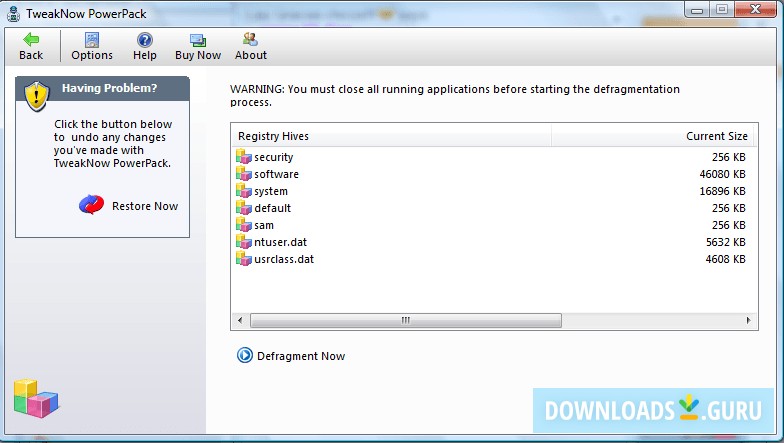Screen dimensions: 784x443
Task: Click the default row 256 KB value
Action: 728,208
